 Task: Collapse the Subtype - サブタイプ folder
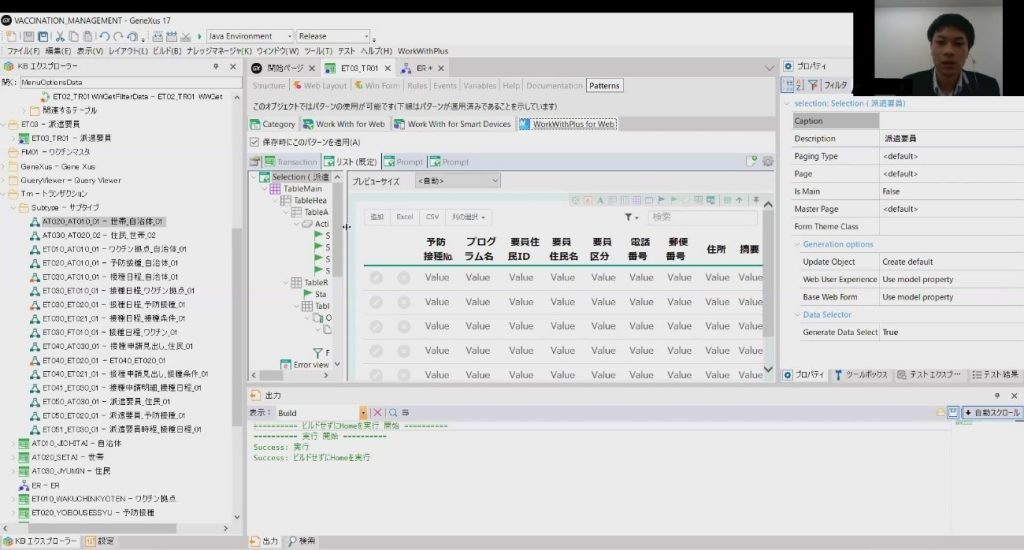13,208
